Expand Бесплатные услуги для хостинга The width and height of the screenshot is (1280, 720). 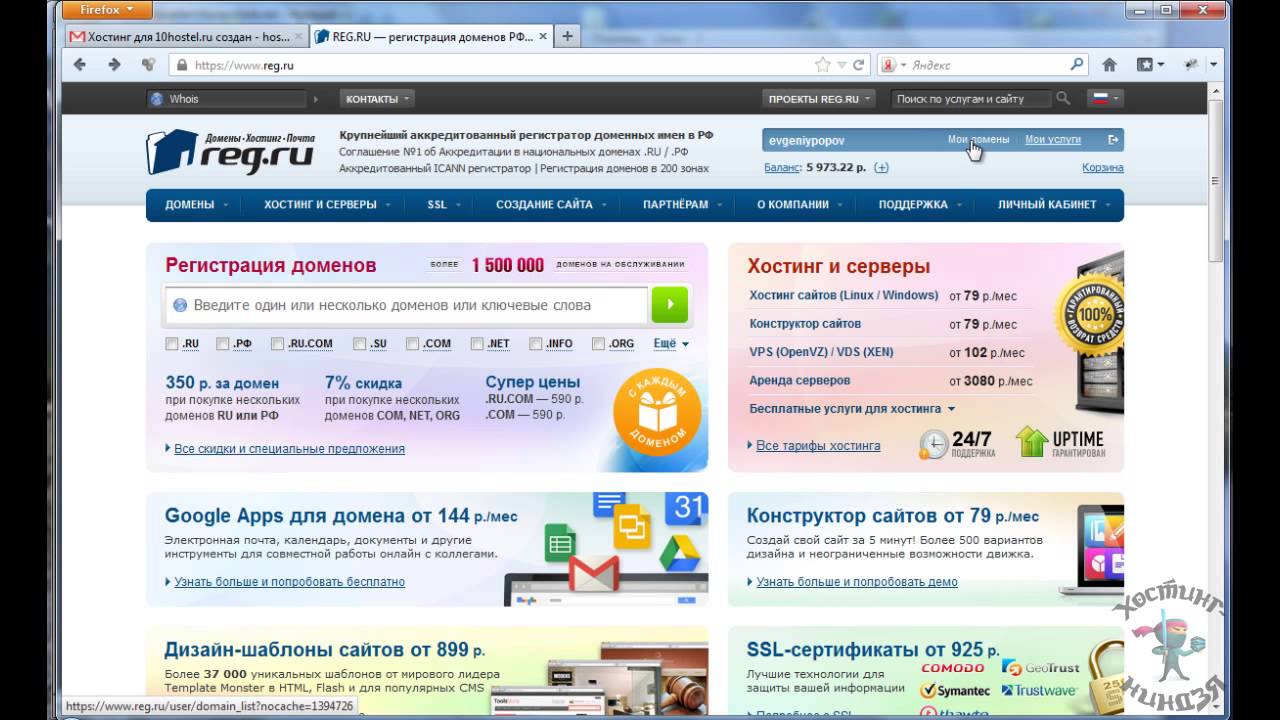[852, 408]
